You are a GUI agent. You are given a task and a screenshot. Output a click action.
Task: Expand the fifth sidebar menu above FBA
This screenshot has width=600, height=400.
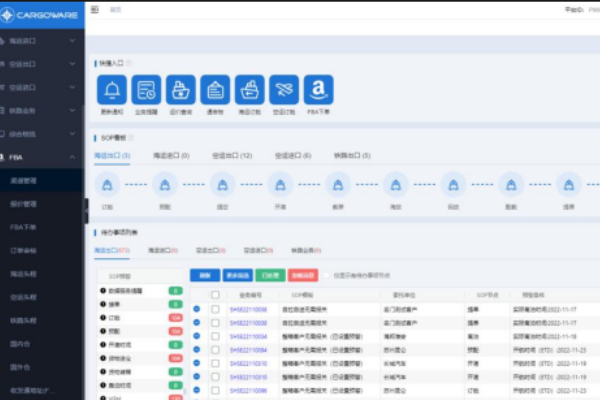(x=72, y=134)
